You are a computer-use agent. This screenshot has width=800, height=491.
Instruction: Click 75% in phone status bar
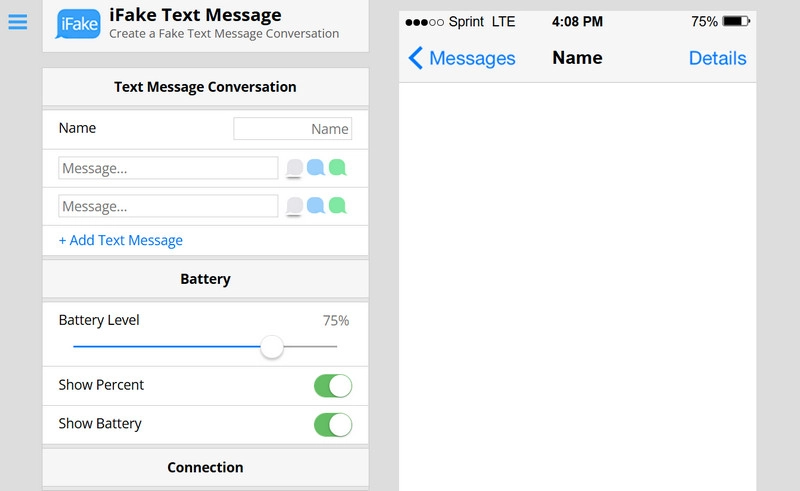pos(704,21)
